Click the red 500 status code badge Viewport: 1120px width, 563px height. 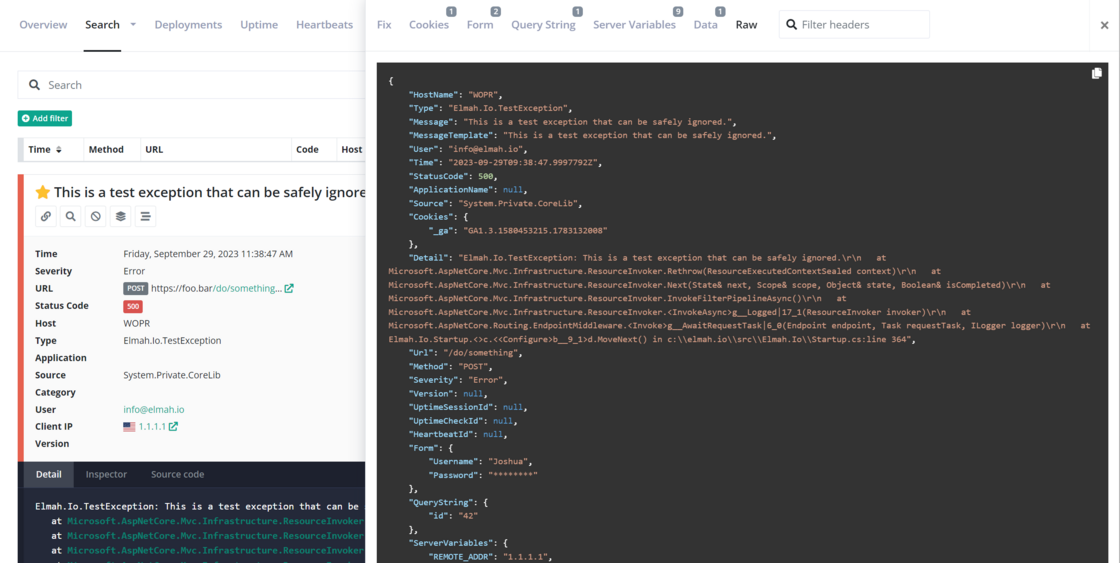coord(133,306)
